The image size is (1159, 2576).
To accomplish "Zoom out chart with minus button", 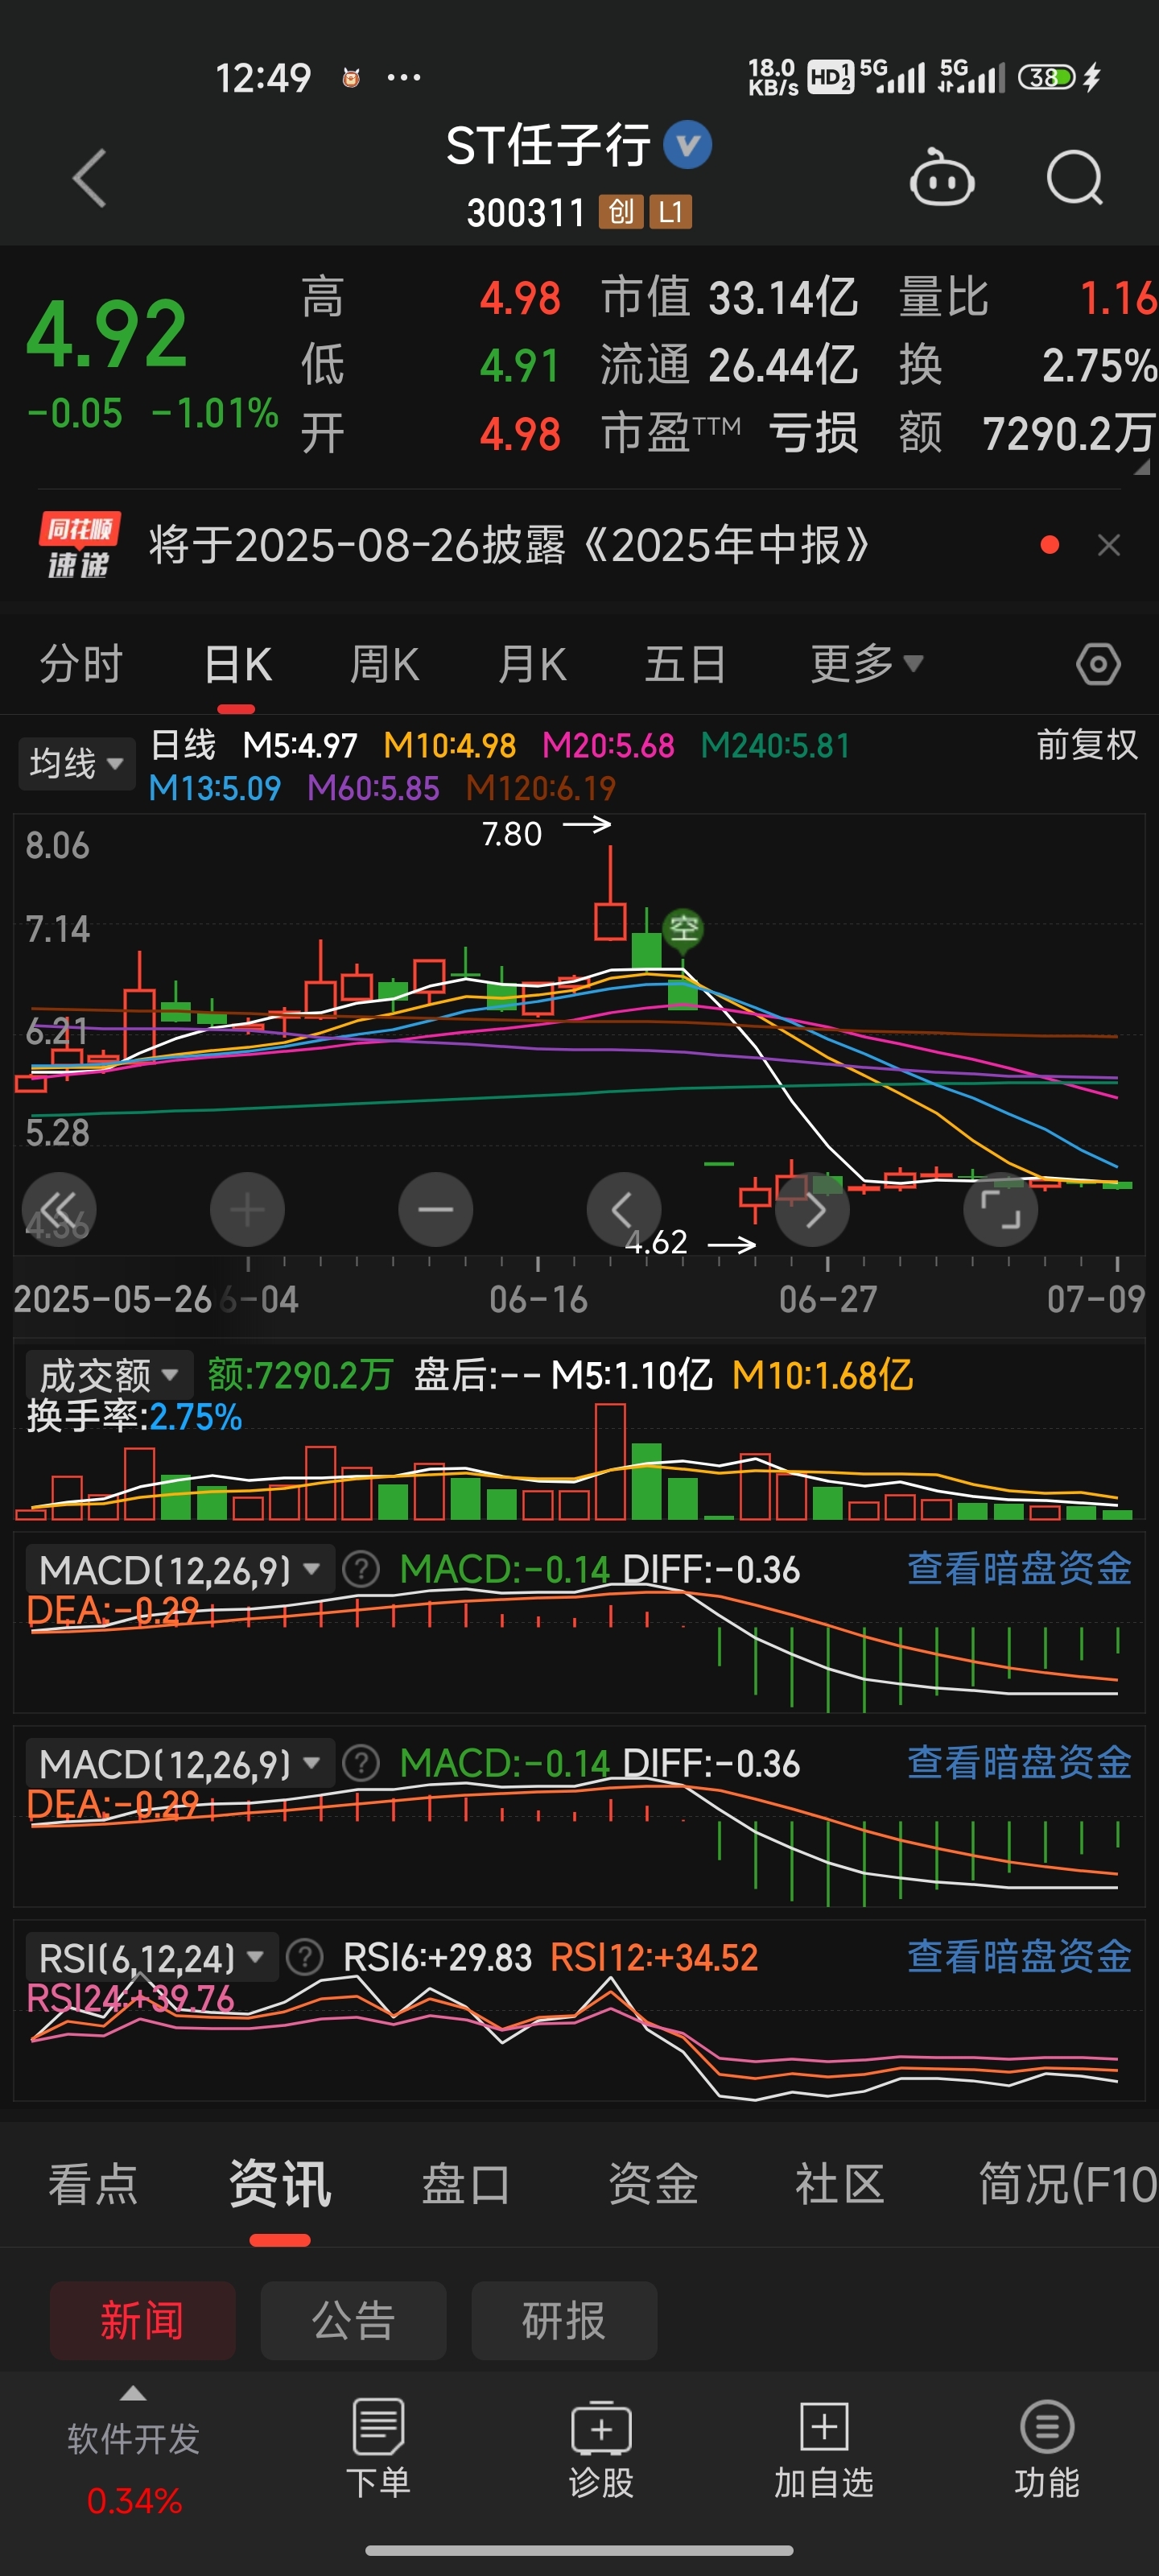I will point(435,1209).
